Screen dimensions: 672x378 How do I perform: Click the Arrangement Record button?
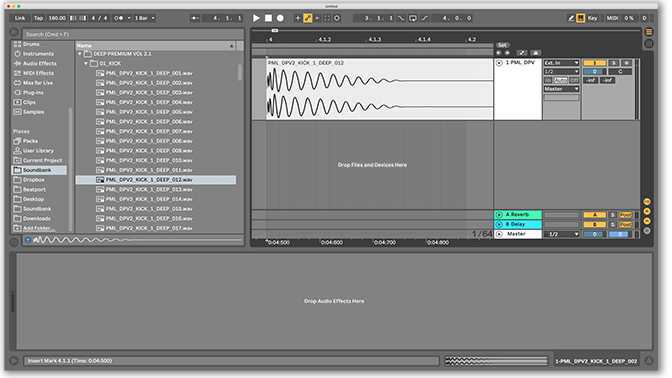(280, 18)
